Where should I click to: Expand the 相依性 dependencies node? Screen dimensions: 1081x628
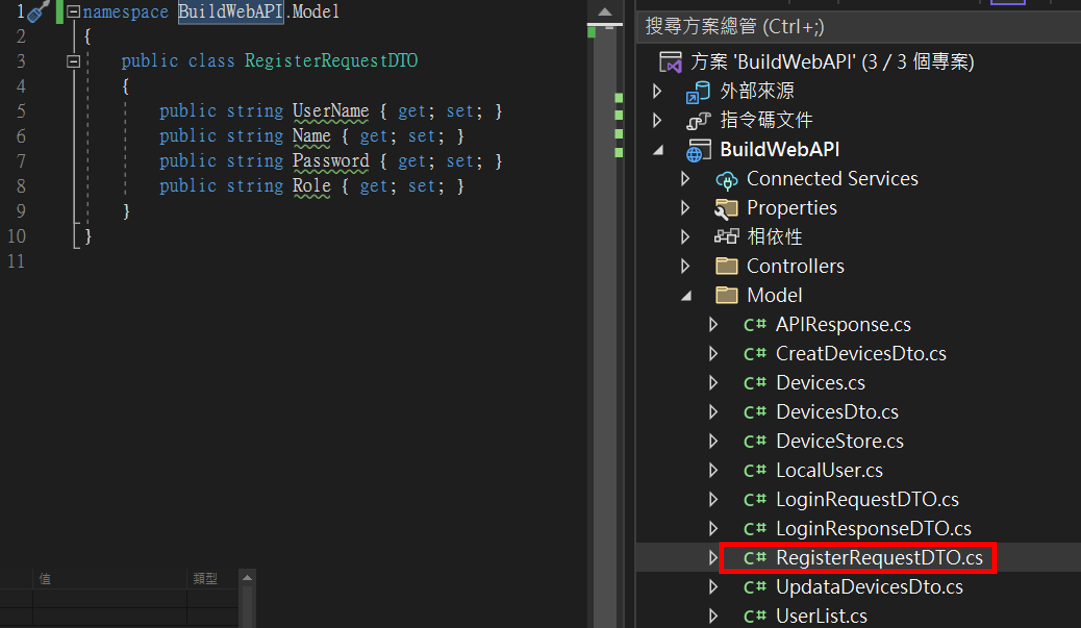[x=685, y=236]
